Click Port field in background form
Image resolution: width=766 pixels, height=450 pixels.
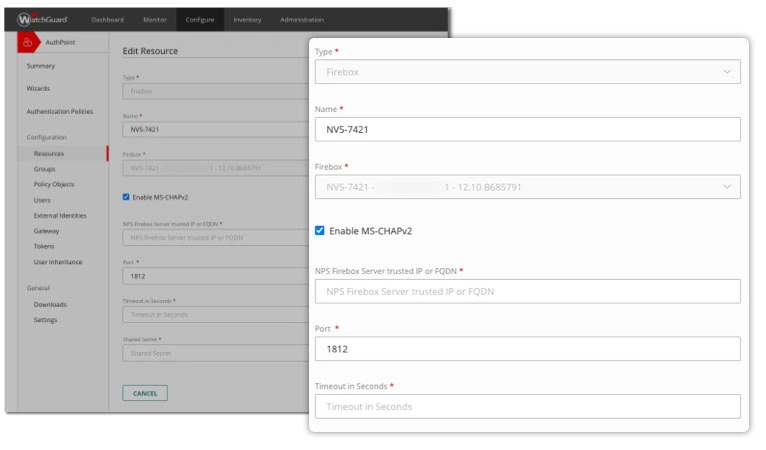(215, 276)
